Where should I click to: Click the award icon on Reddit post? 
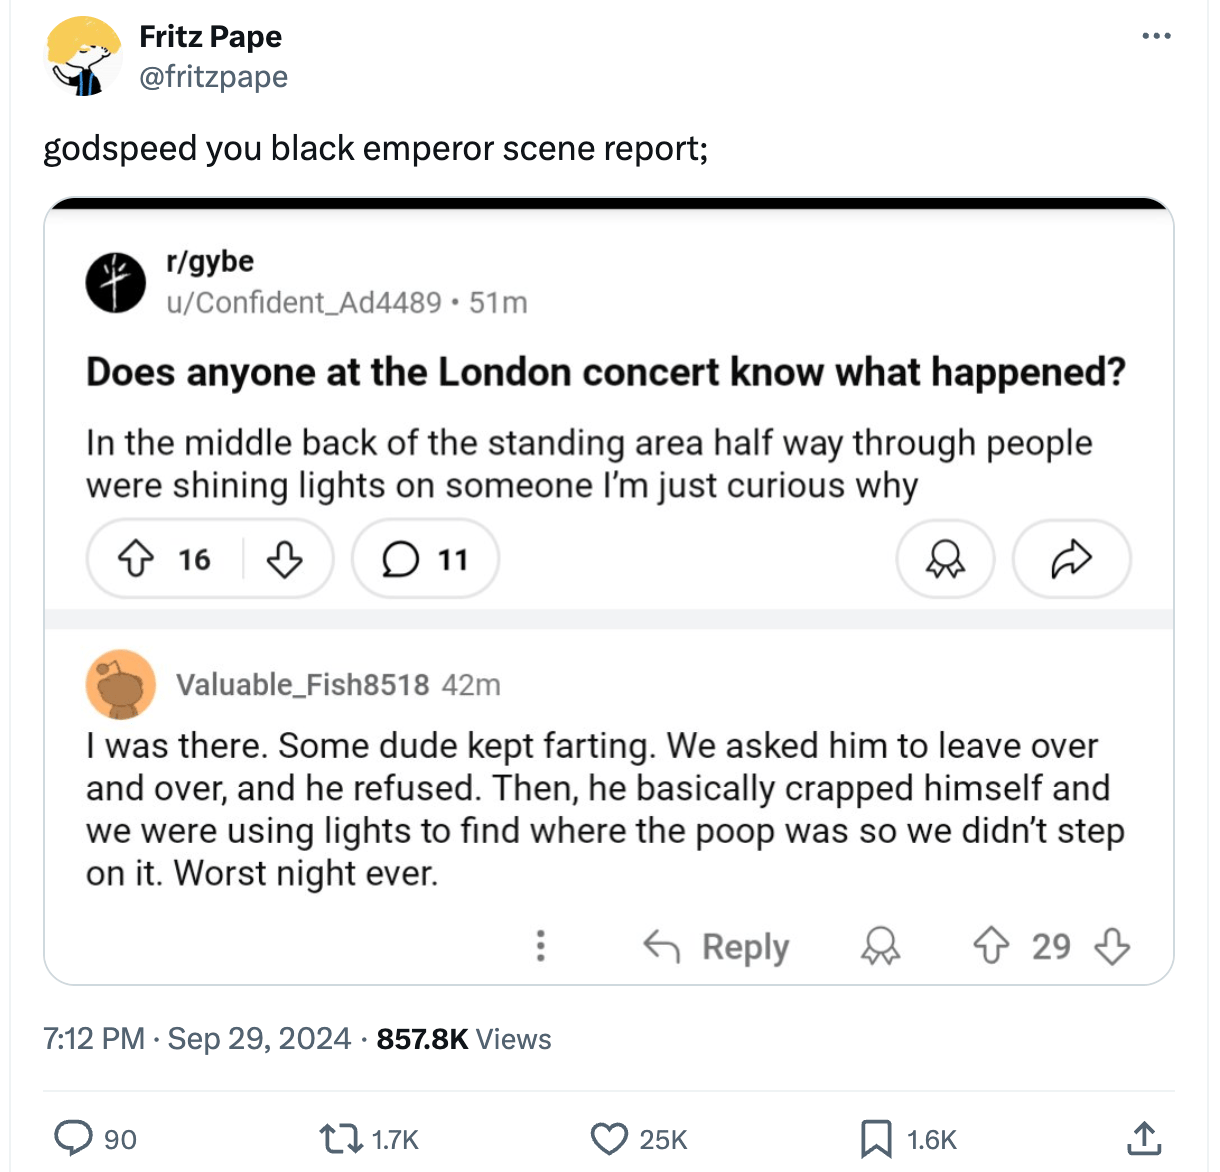point(945,559)
